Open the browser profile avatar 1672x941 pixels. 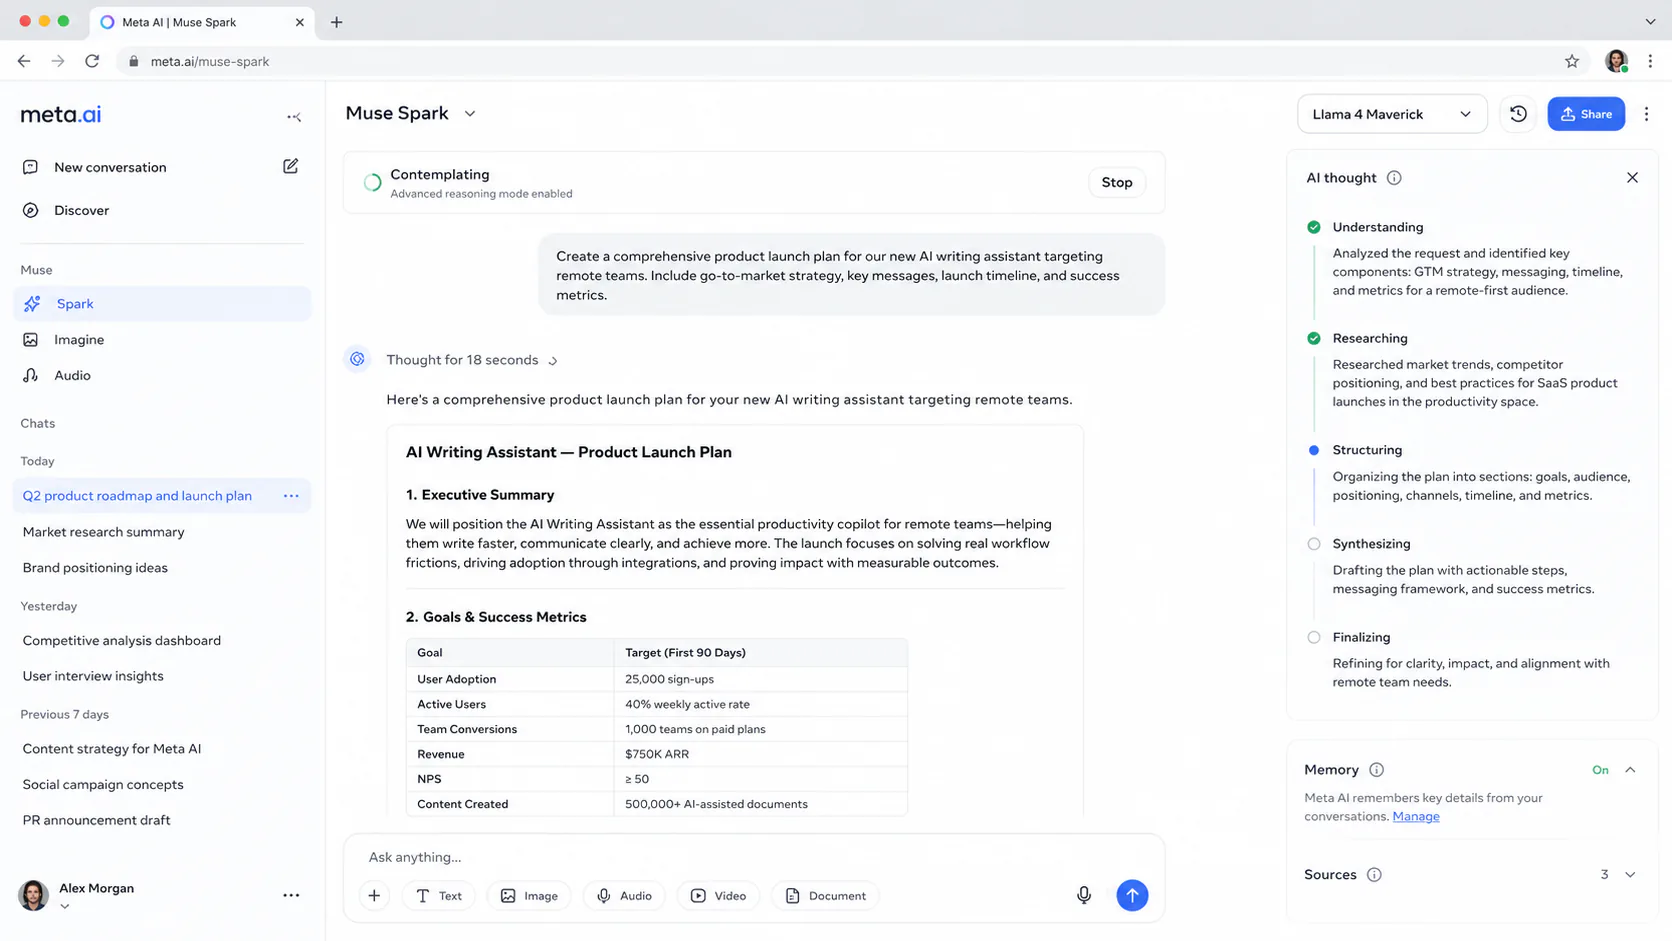pyautogui.click(x=1616, y=61)
